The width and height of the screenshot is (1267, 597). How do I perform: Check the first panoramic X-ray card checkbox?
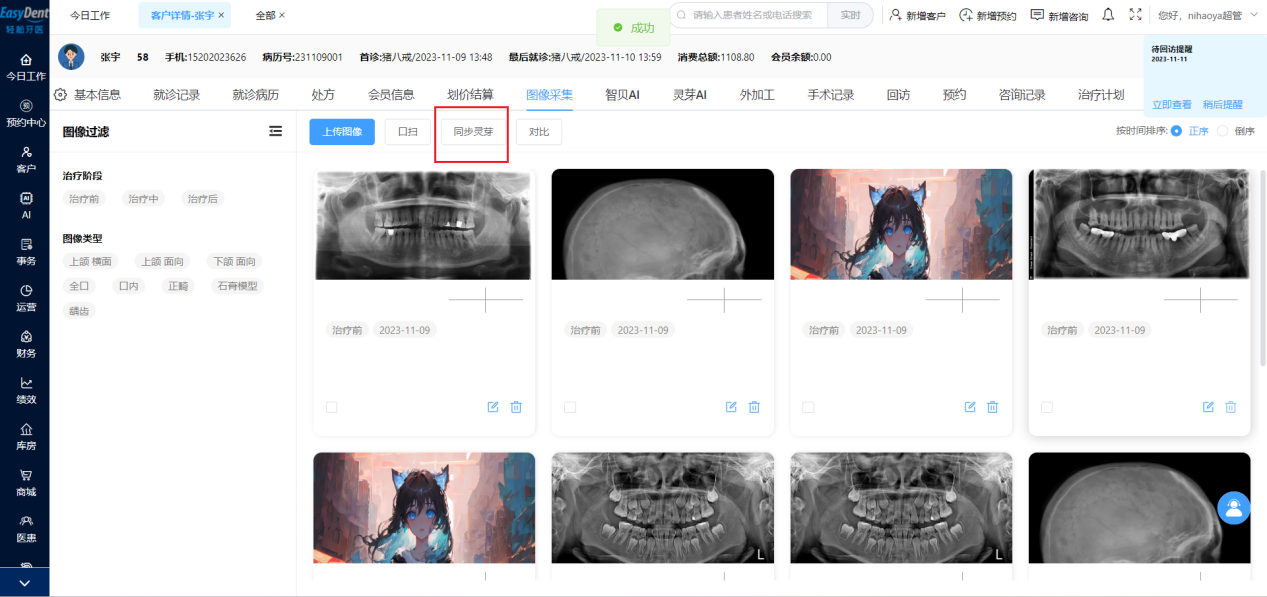(x=332, y=407)
